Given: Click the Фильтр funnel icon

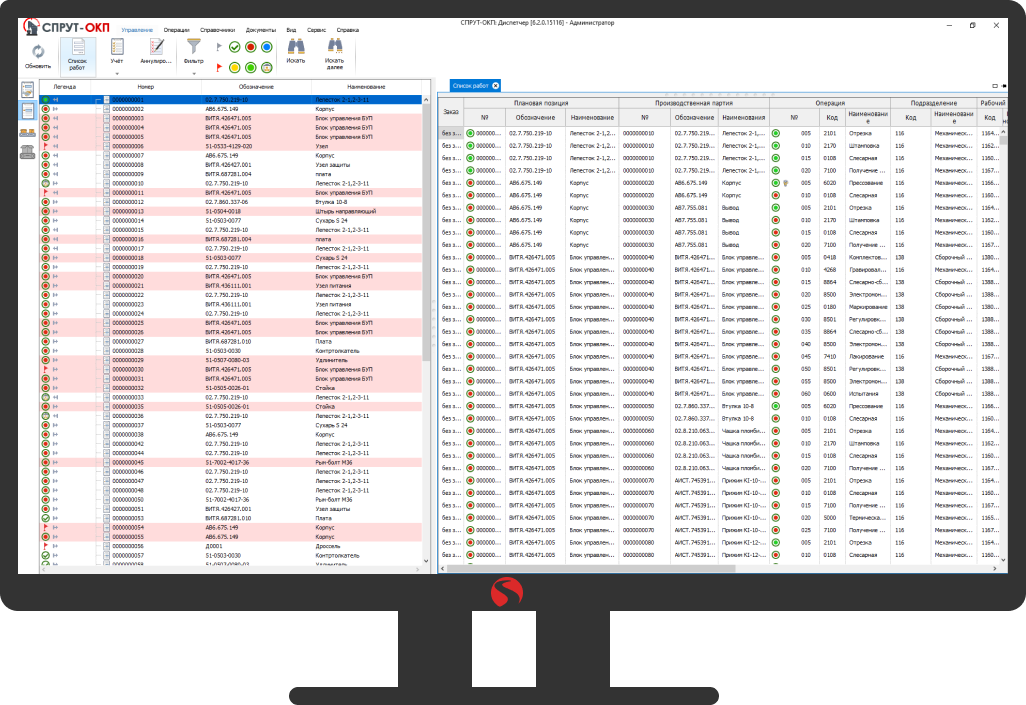Looking at the screenshot, I should tap(194, 46).
